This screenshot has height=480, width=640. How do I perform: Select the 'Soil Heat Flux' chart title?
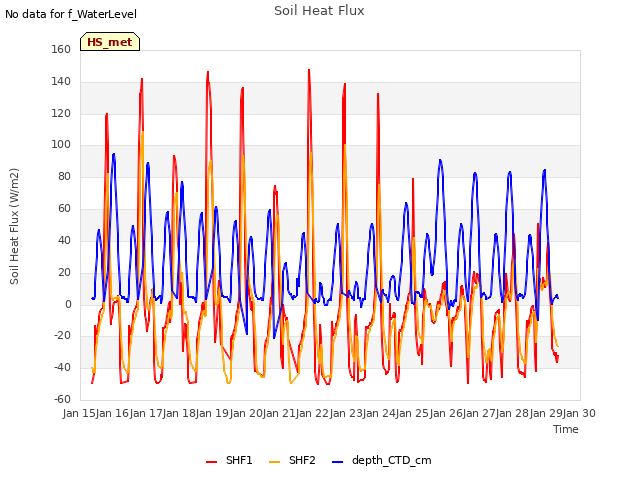pyautogui.click(x=319, y=11)
